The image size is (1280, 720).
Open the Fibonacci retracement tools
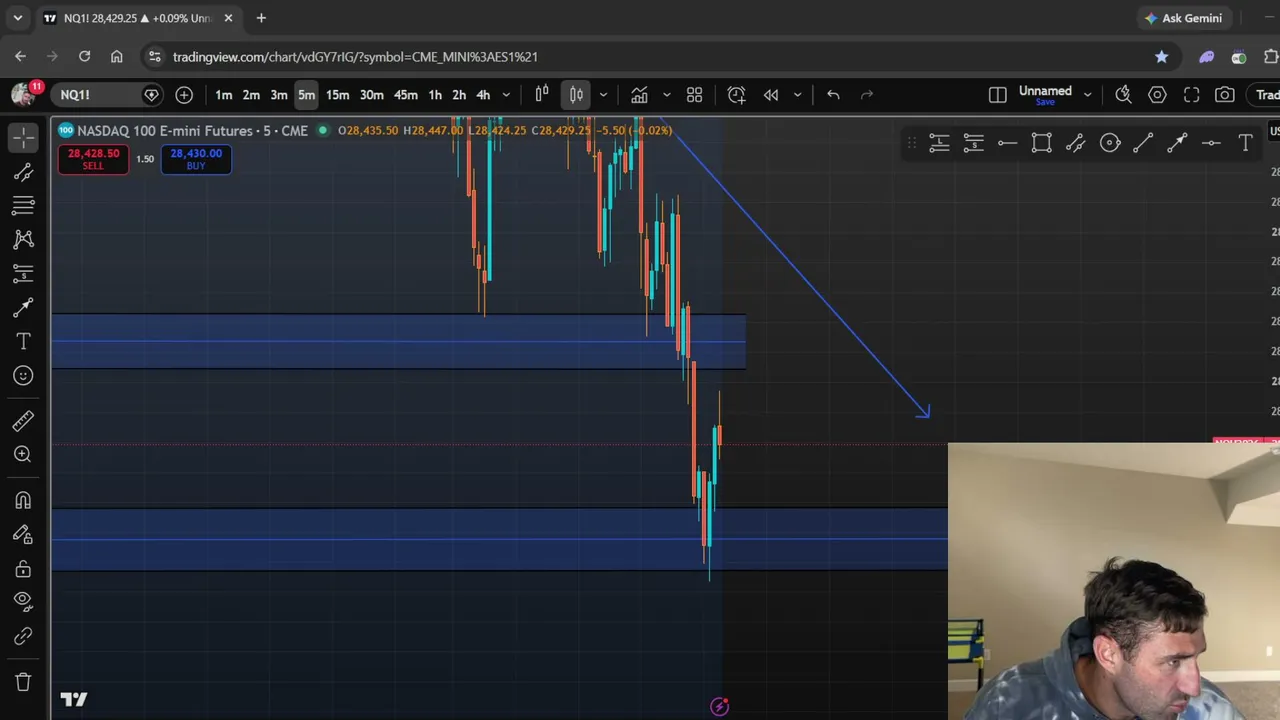coord(23,205)
